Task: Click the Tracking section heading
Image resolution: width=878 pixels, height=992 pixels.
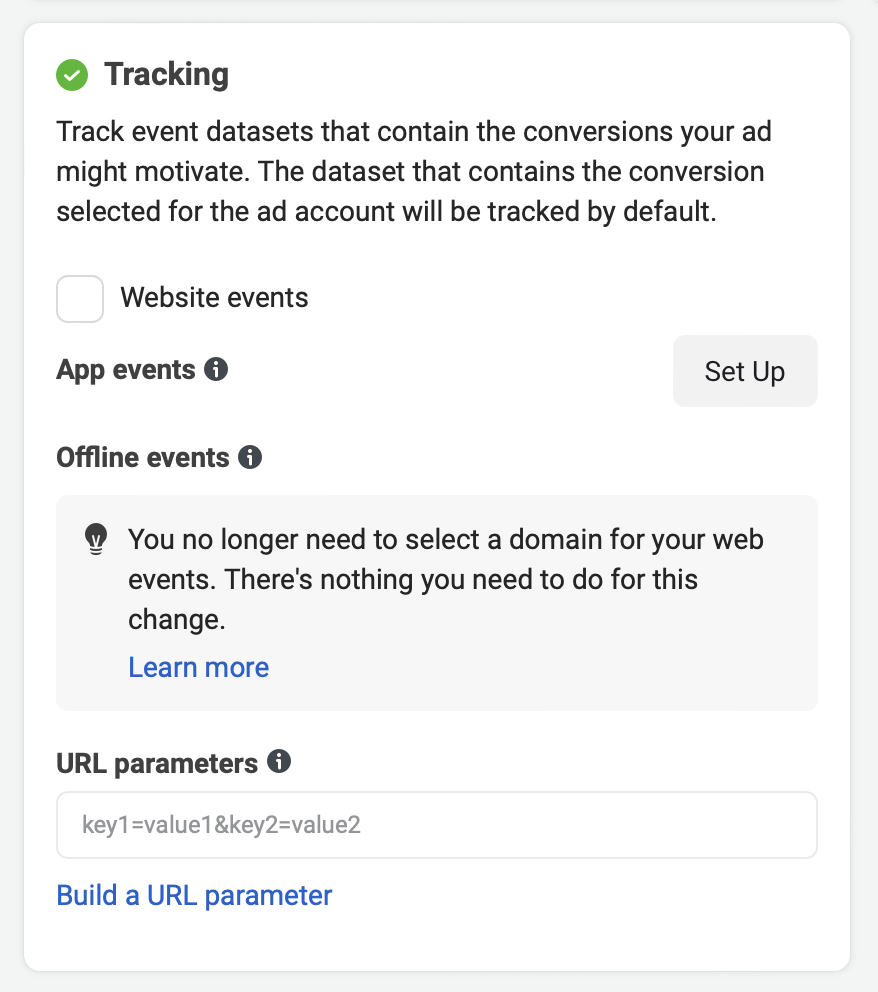Action: 166,75
